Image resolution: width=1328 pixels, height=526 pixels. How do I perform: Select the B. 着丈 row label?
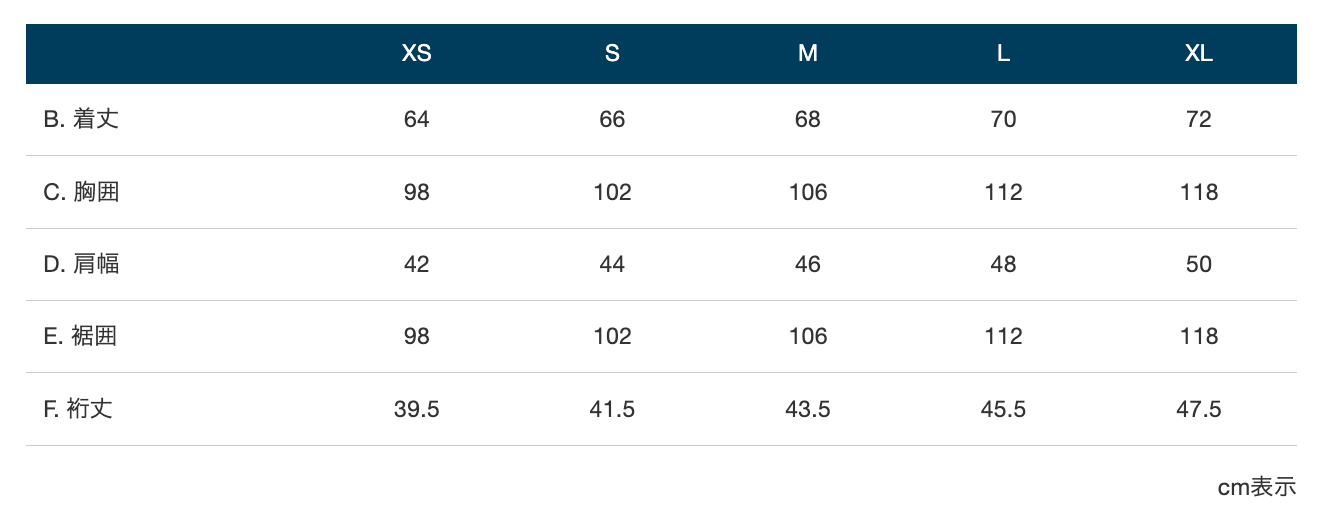point(82,119)
